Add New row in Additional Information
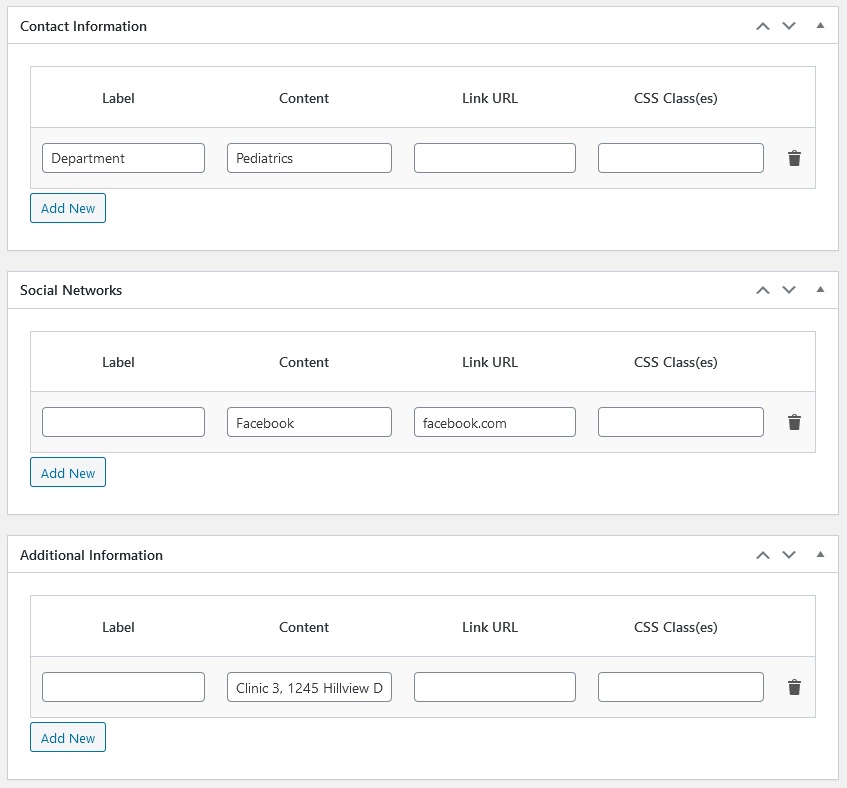This screenshot has width=847, height=788. click(68, 737)
